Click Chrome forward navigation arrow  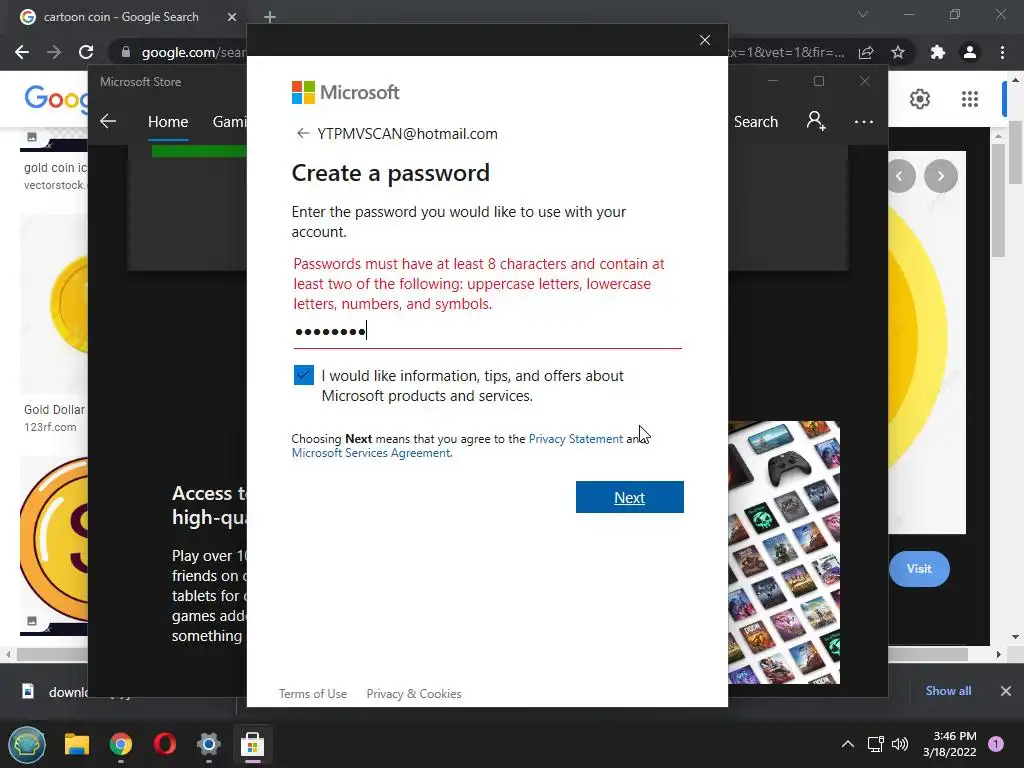[54, 52]
